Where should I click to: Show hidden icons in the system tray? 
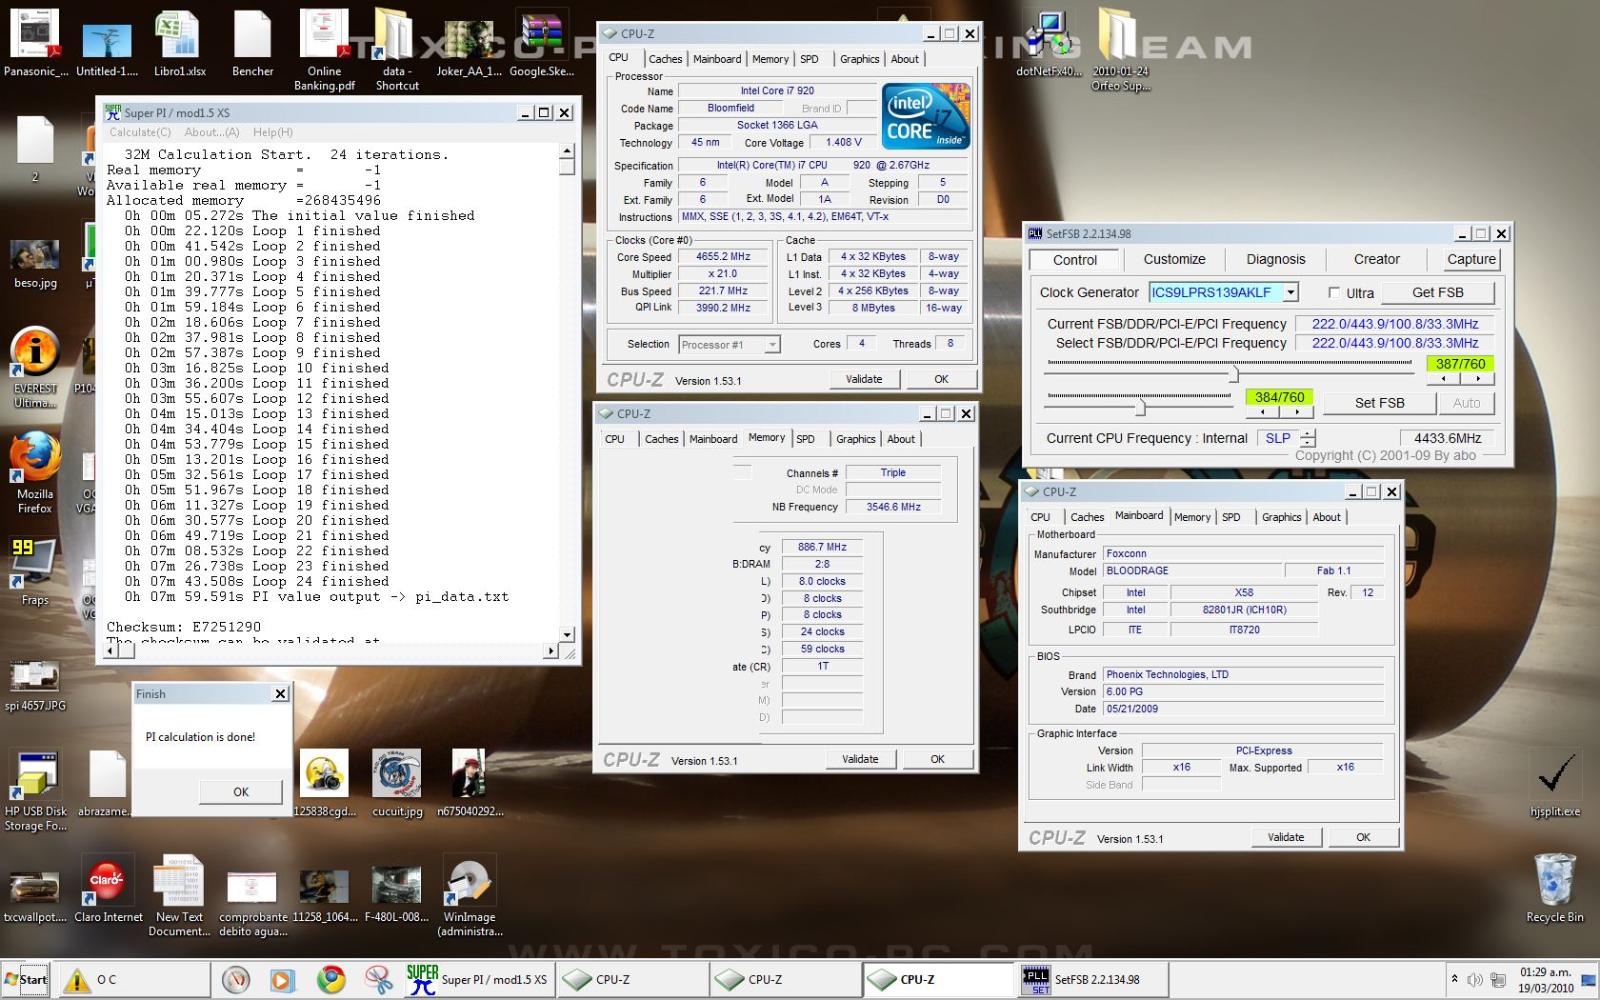tap(1455, 979)
